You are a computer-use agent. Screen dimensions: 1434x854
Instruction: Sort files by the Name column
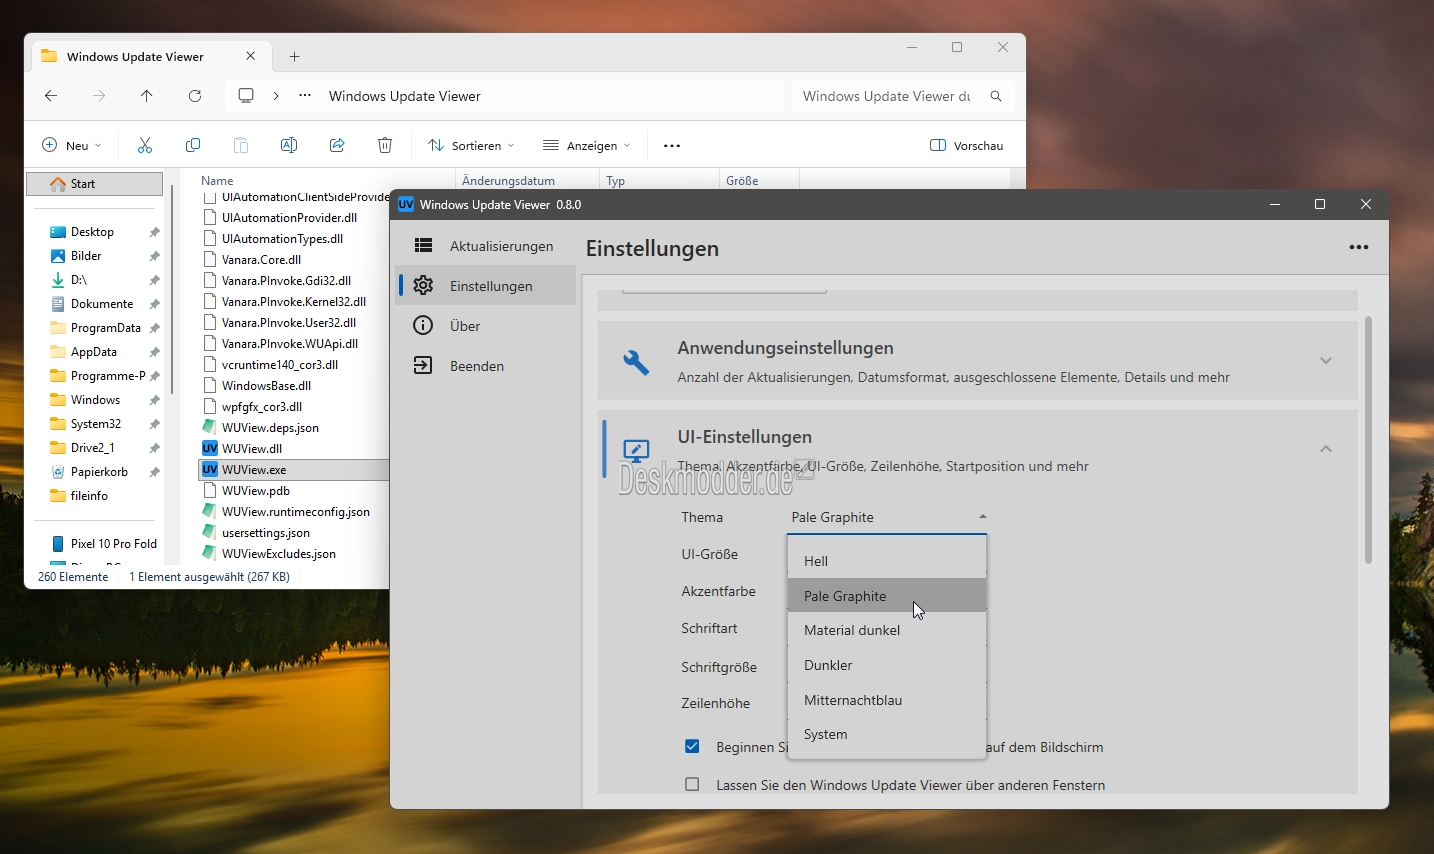217,181
